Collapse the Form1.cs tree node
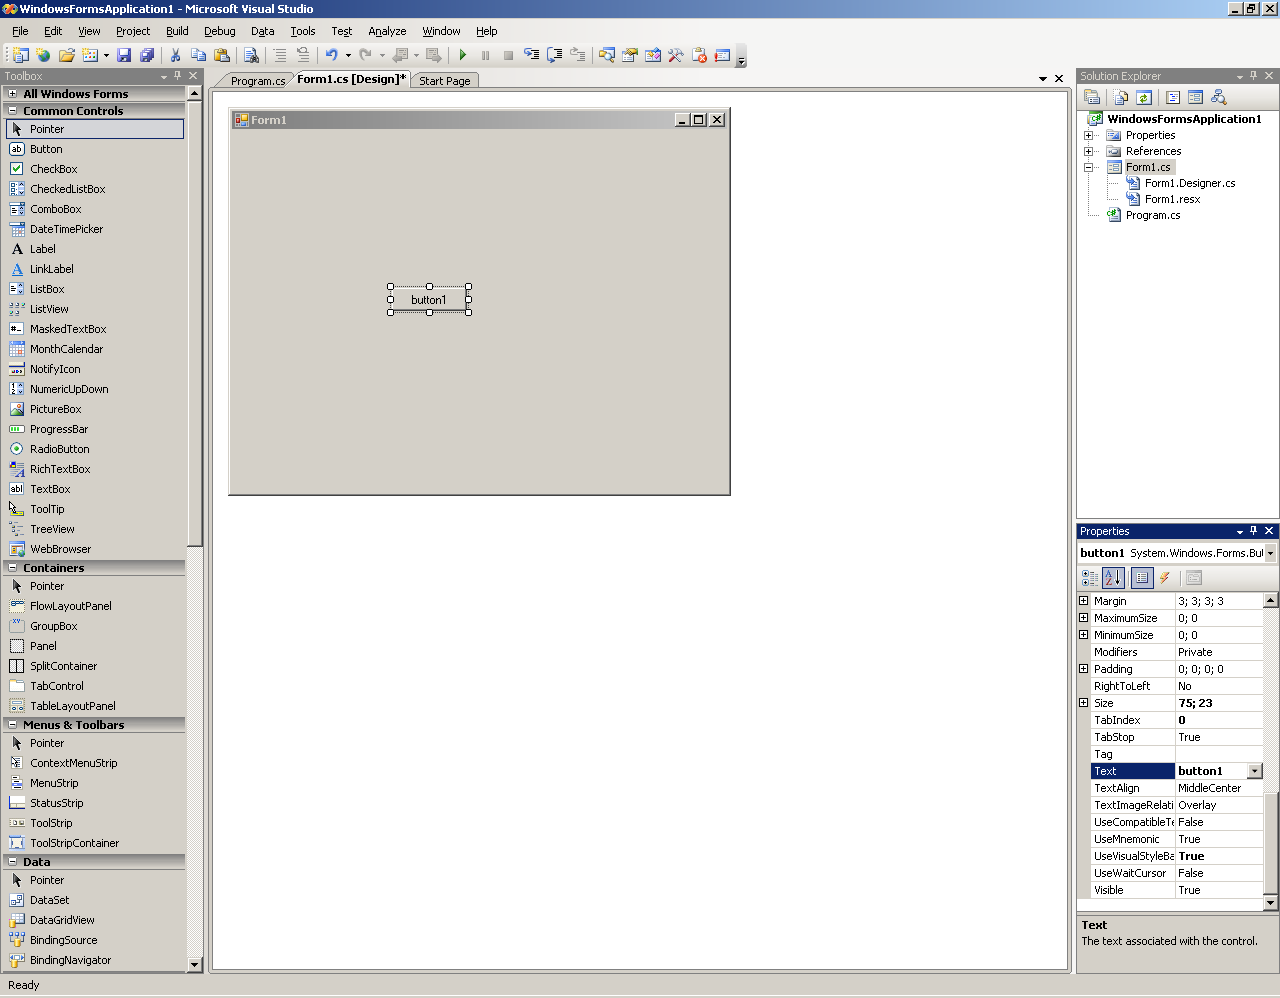 1089,167
